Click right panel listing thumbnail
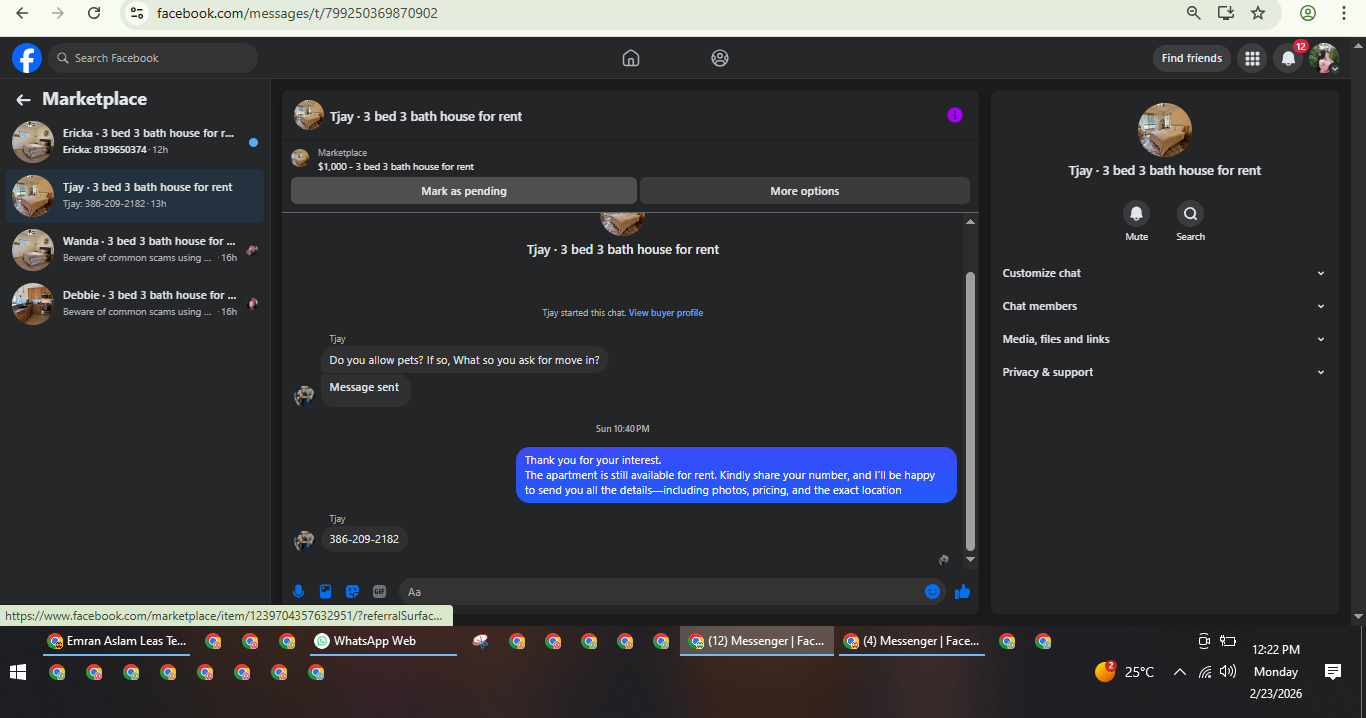 pyautogui.click(x=1165, y=130)
